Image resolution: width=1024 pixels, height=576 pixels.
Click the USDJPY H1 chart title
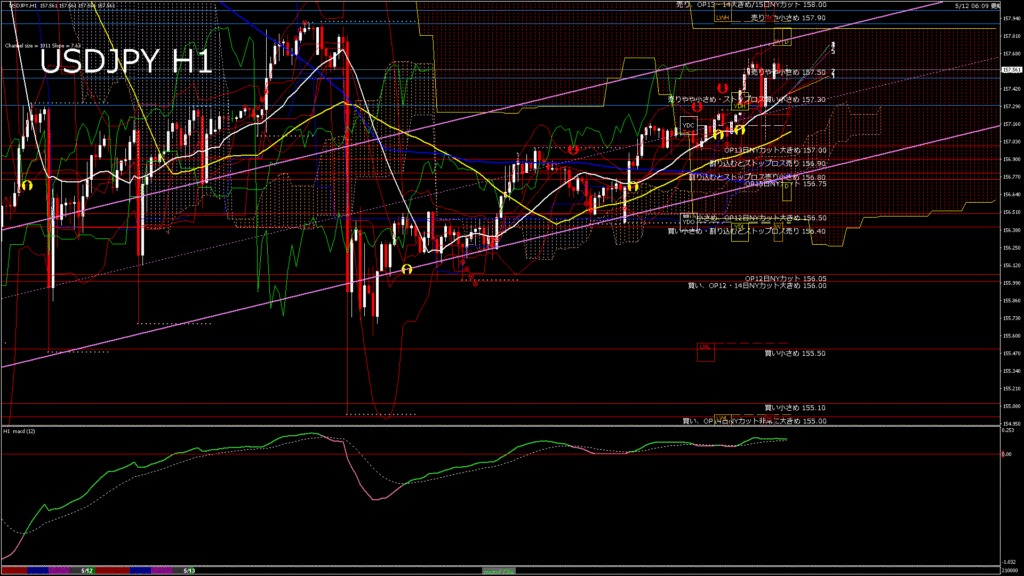coord(126,63)
